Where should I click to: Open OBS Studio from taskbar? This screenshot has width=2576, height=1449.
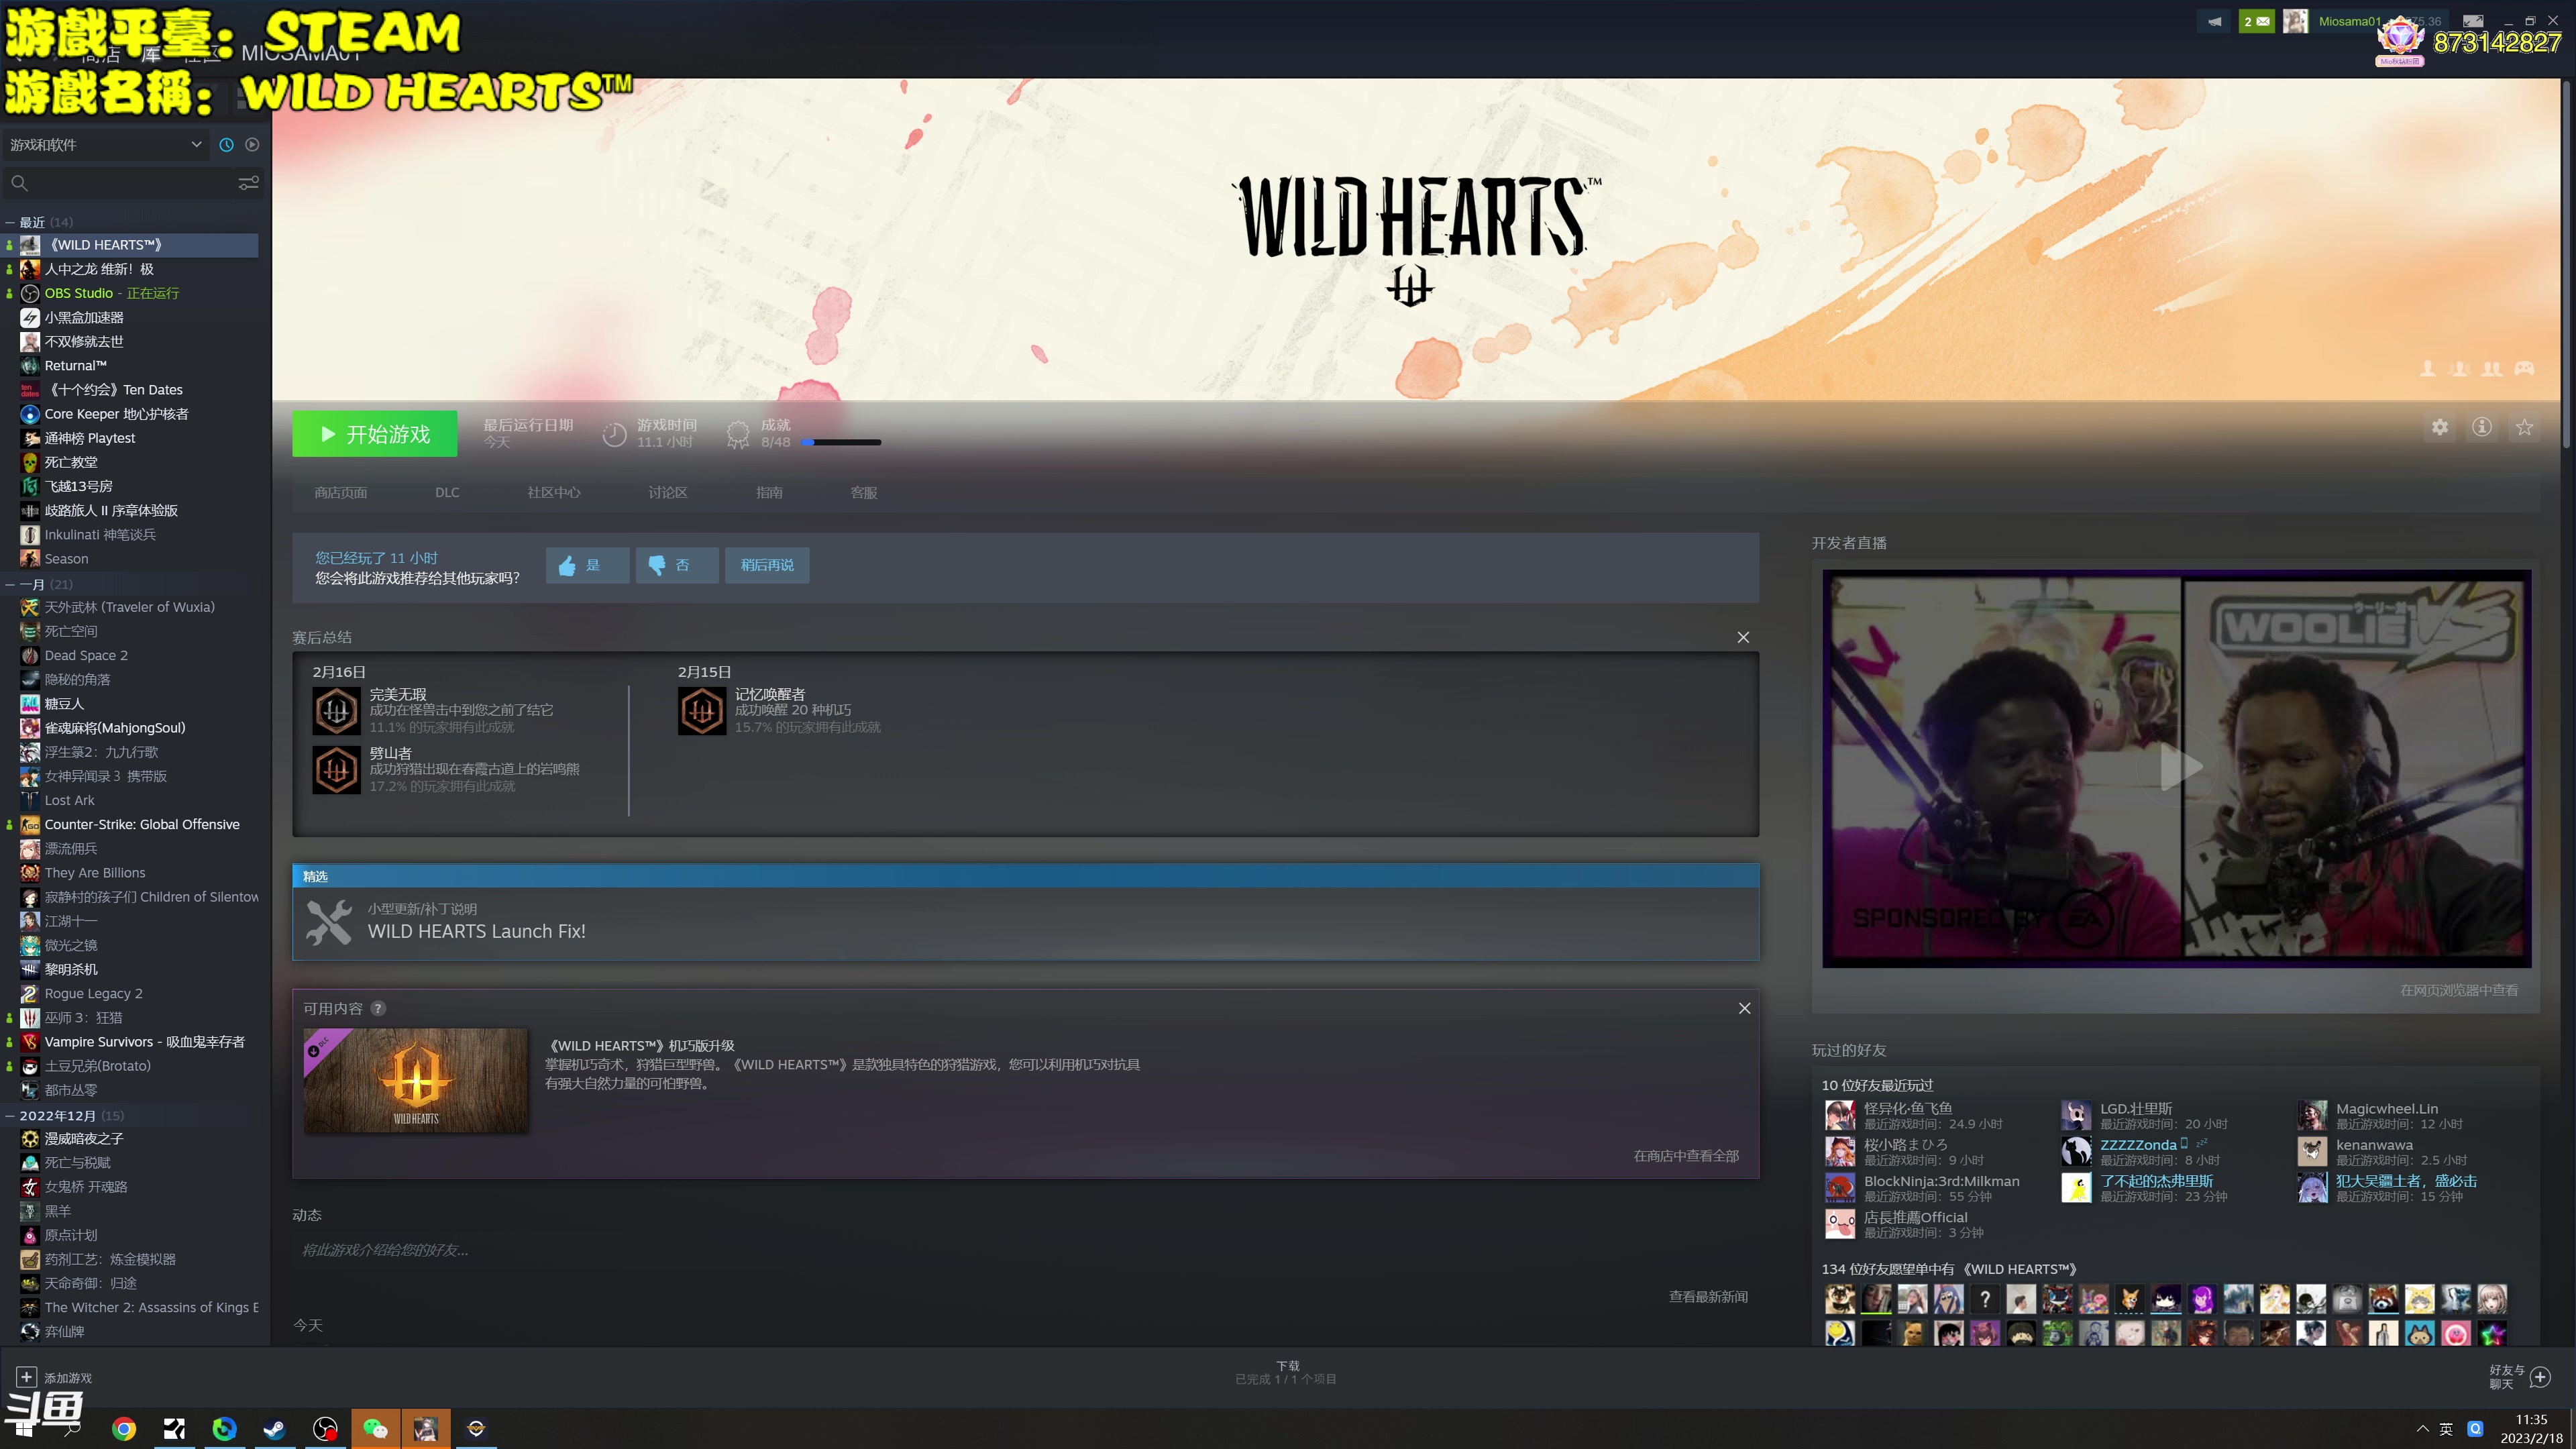[325, 1429]
